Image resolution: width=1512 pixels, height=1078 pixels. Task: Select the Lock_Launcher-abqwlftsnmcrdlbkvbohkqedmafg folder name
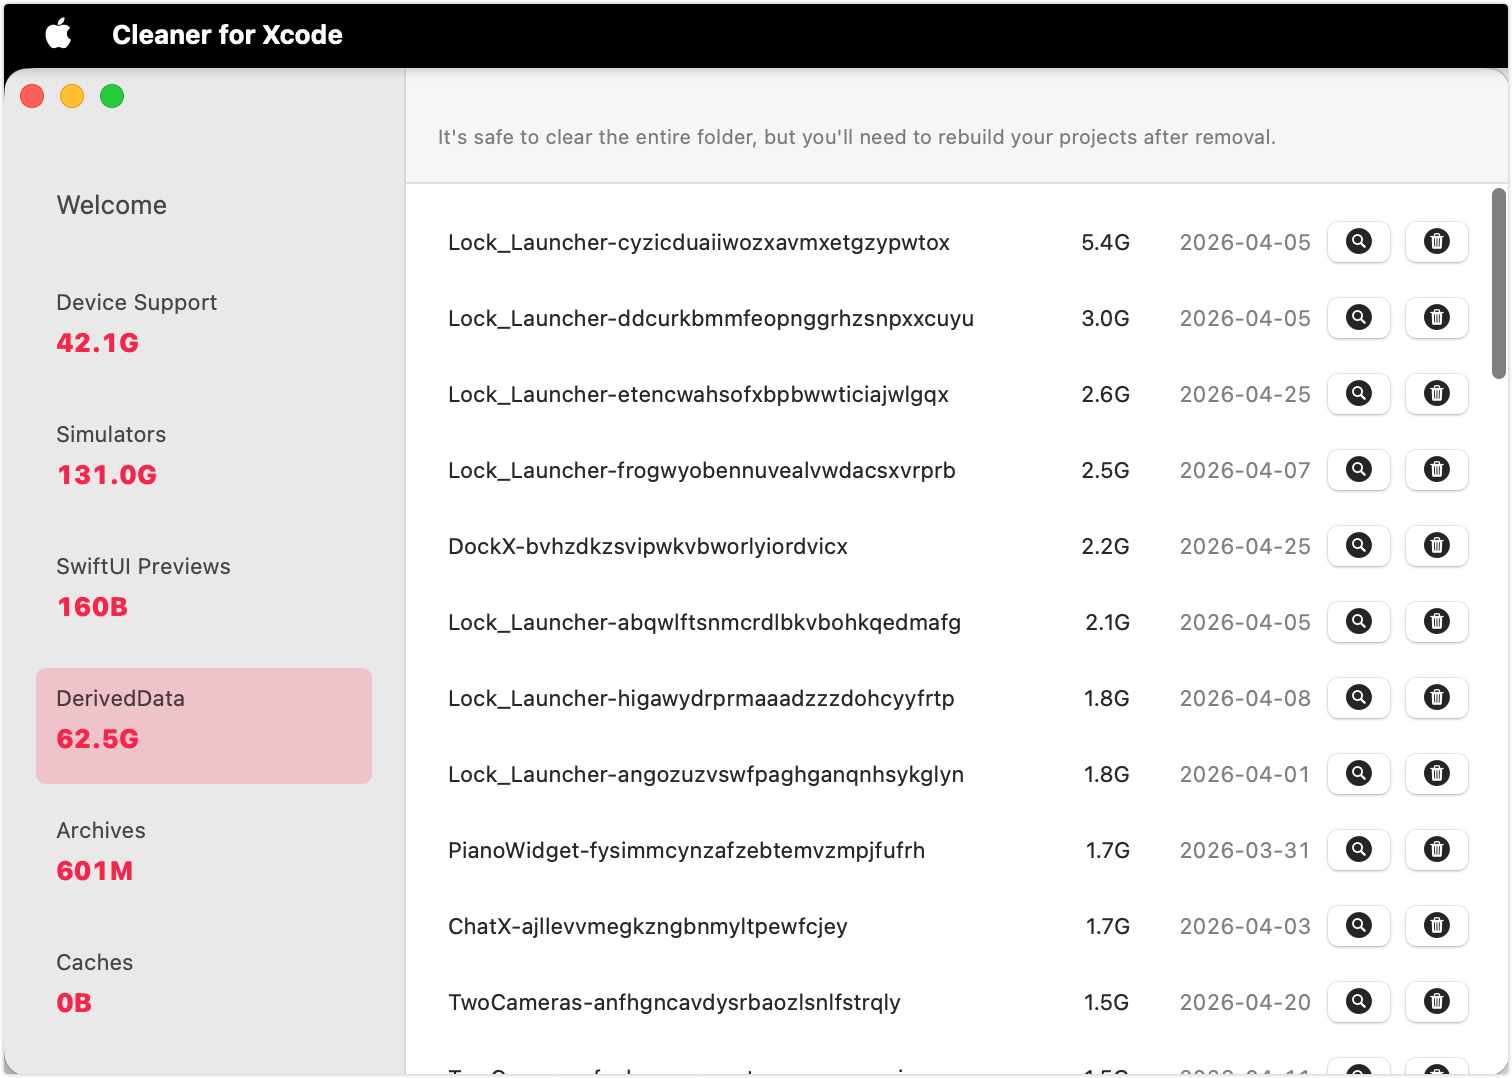coord(704,623)
